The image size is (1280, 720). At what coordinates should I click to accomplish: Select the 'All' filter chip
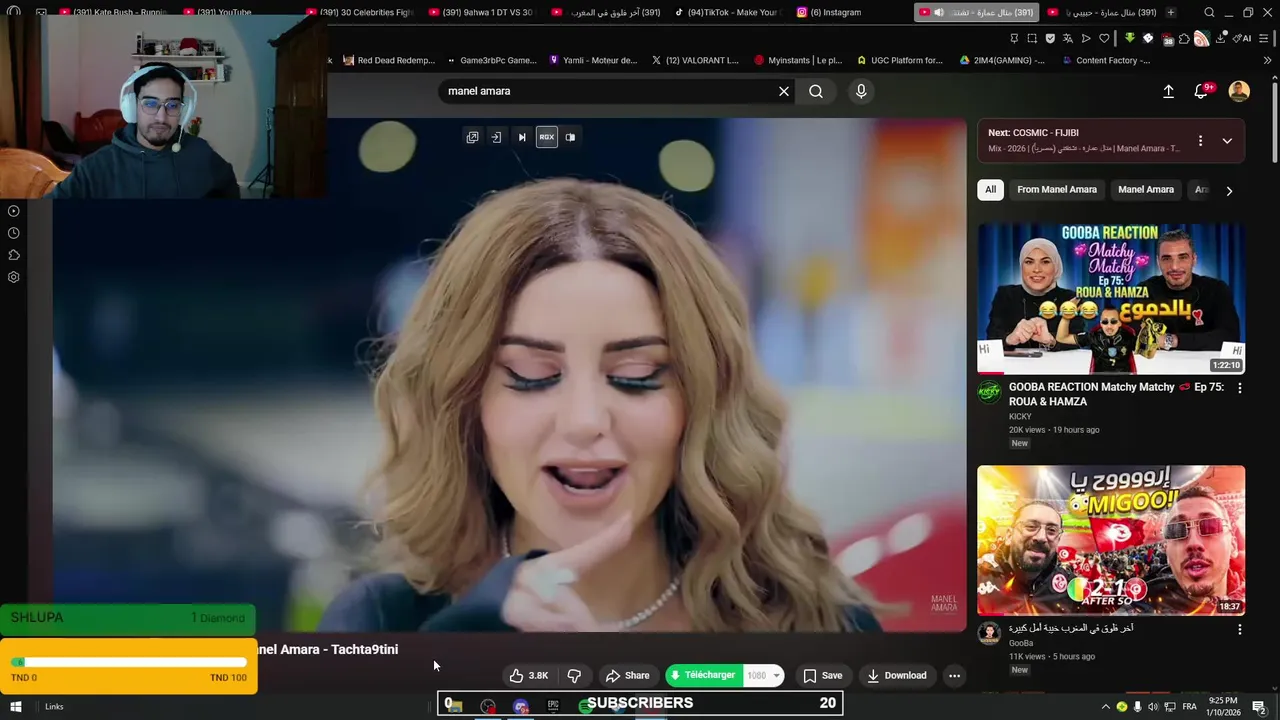click(x=990, y=189)
